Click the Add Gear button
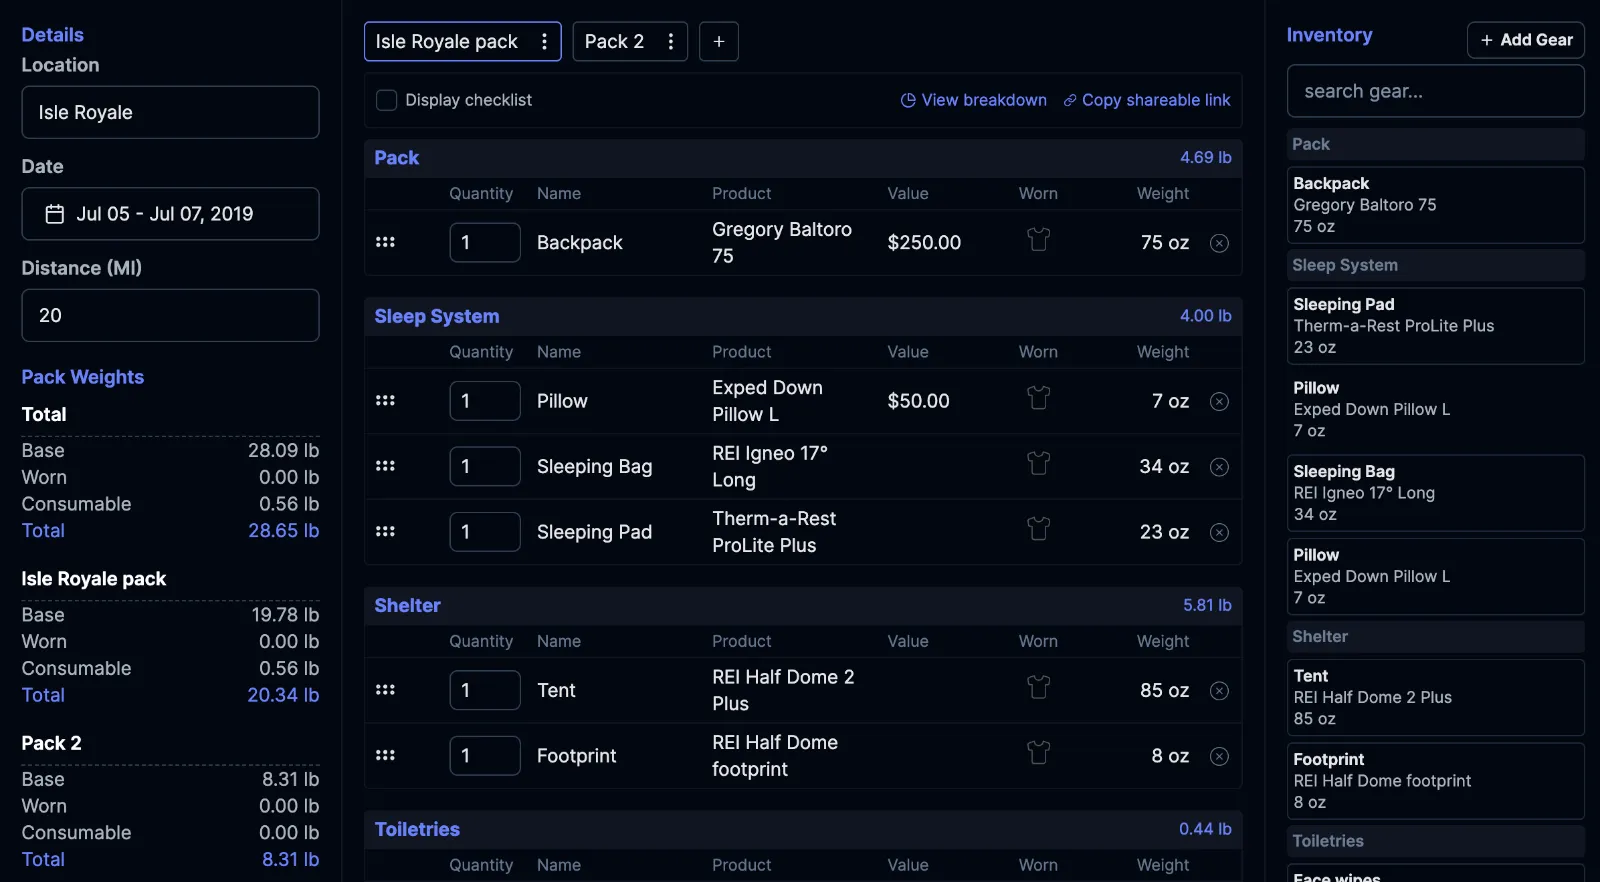 tap(1526, 40)
